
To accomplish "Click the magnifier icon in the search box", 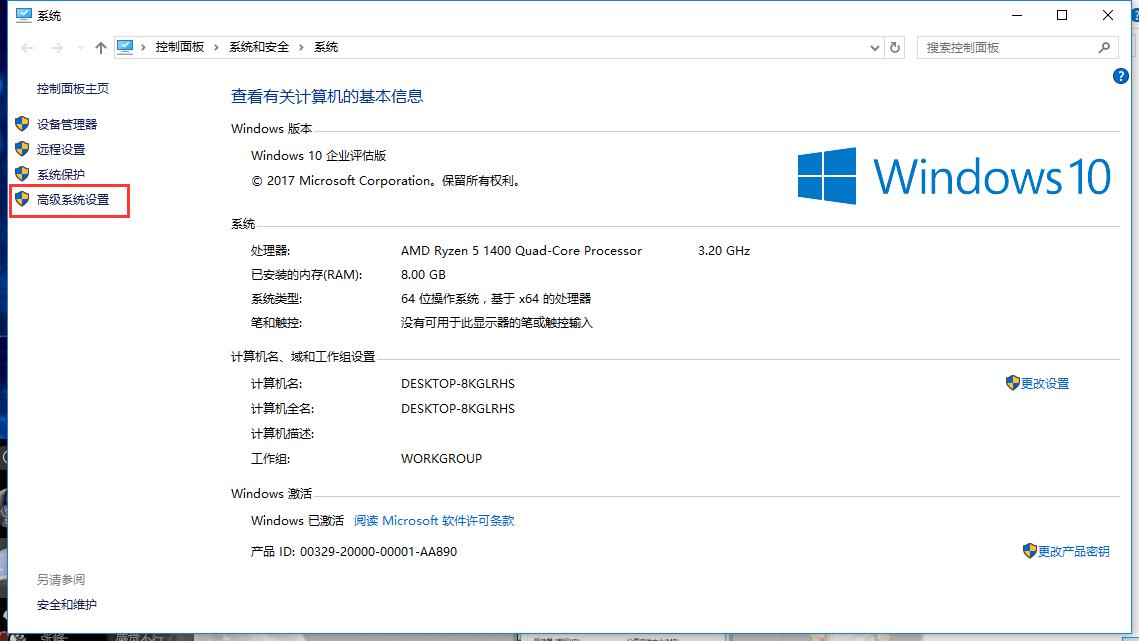I will (1103, 47).
